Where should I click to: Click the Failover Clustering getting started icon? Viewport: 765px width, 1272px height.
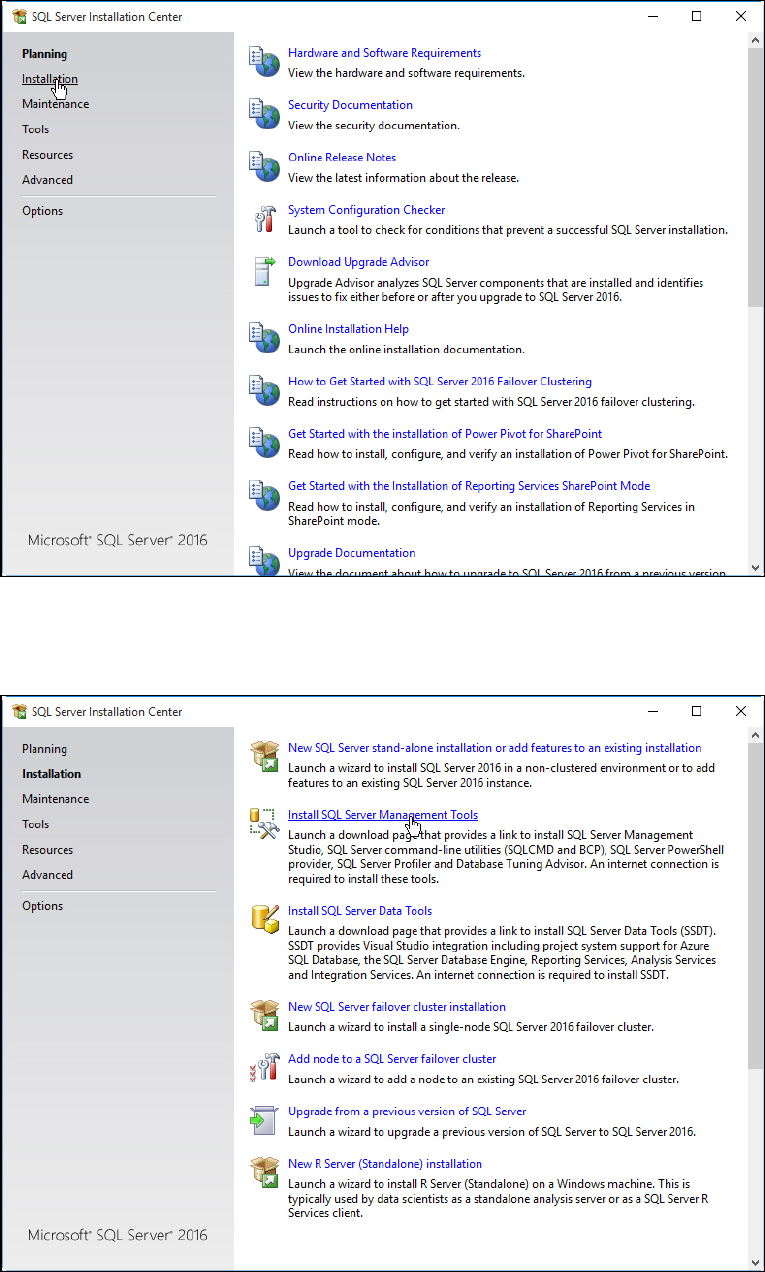pyautogui.click(x=264, y=390)
